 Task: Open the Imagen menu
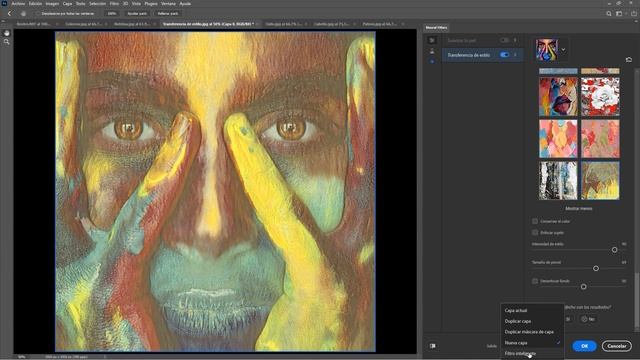pos(52,3)
